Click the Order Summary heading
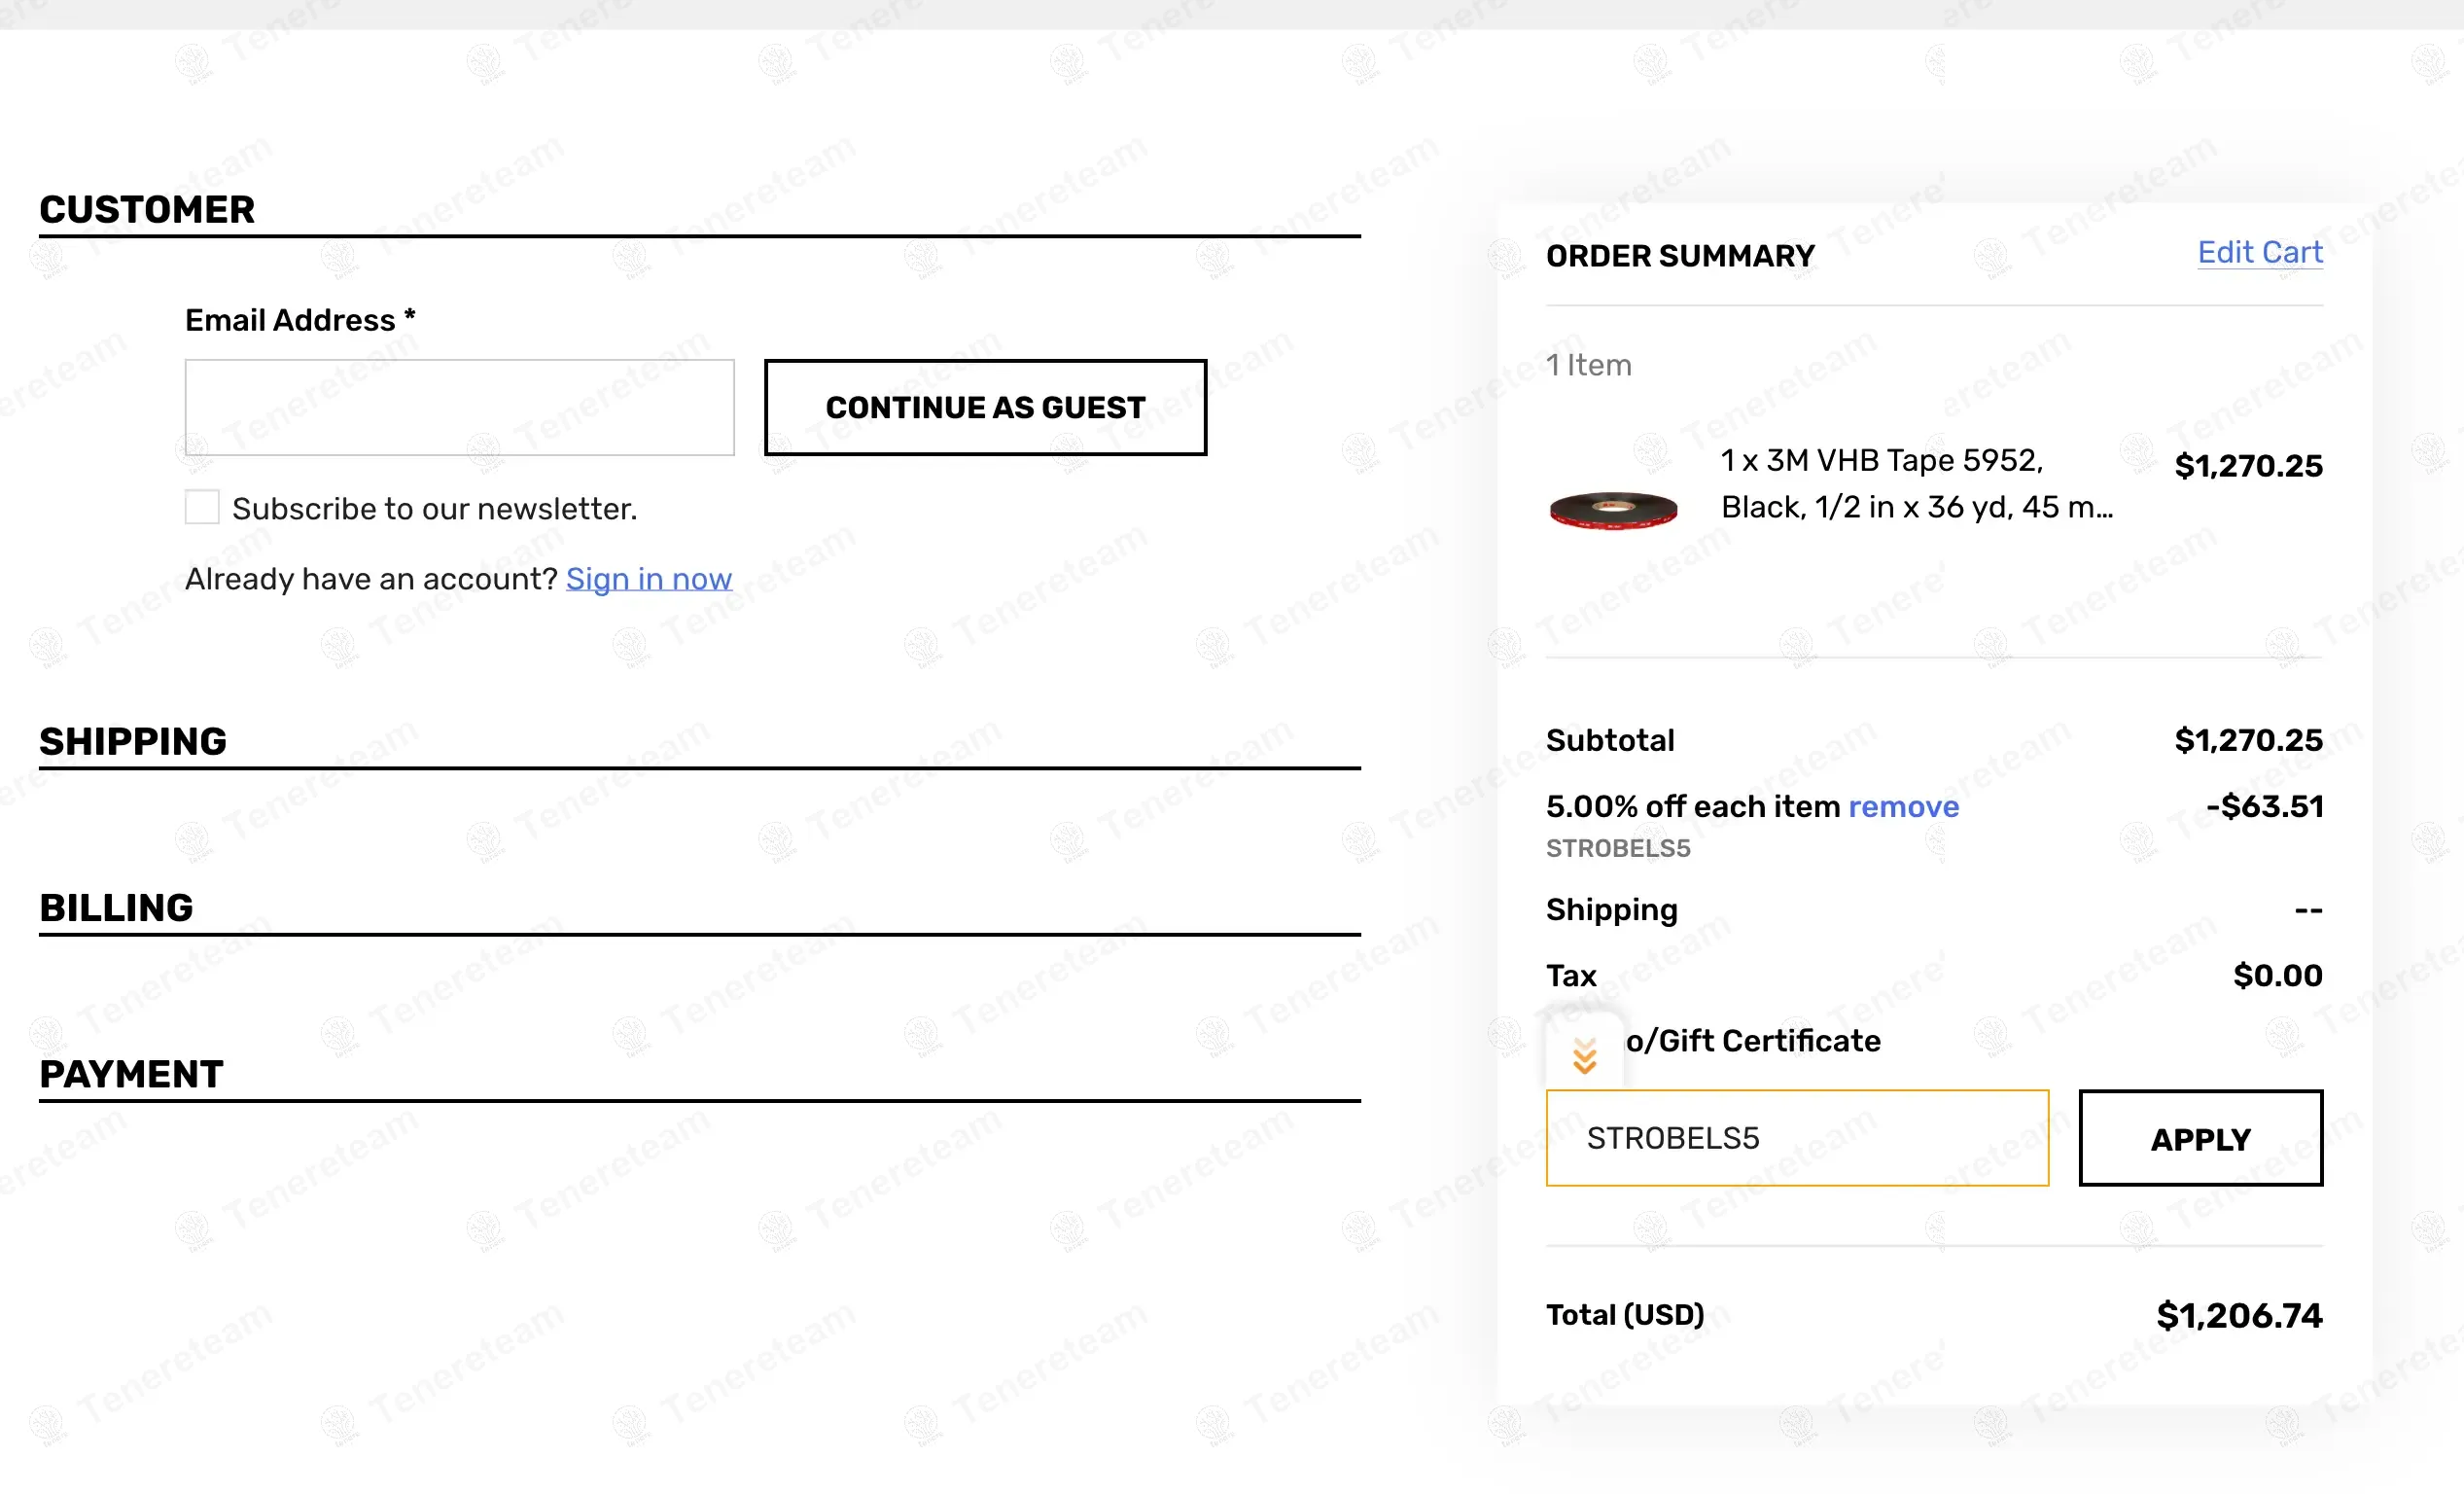 point(1680,256)
